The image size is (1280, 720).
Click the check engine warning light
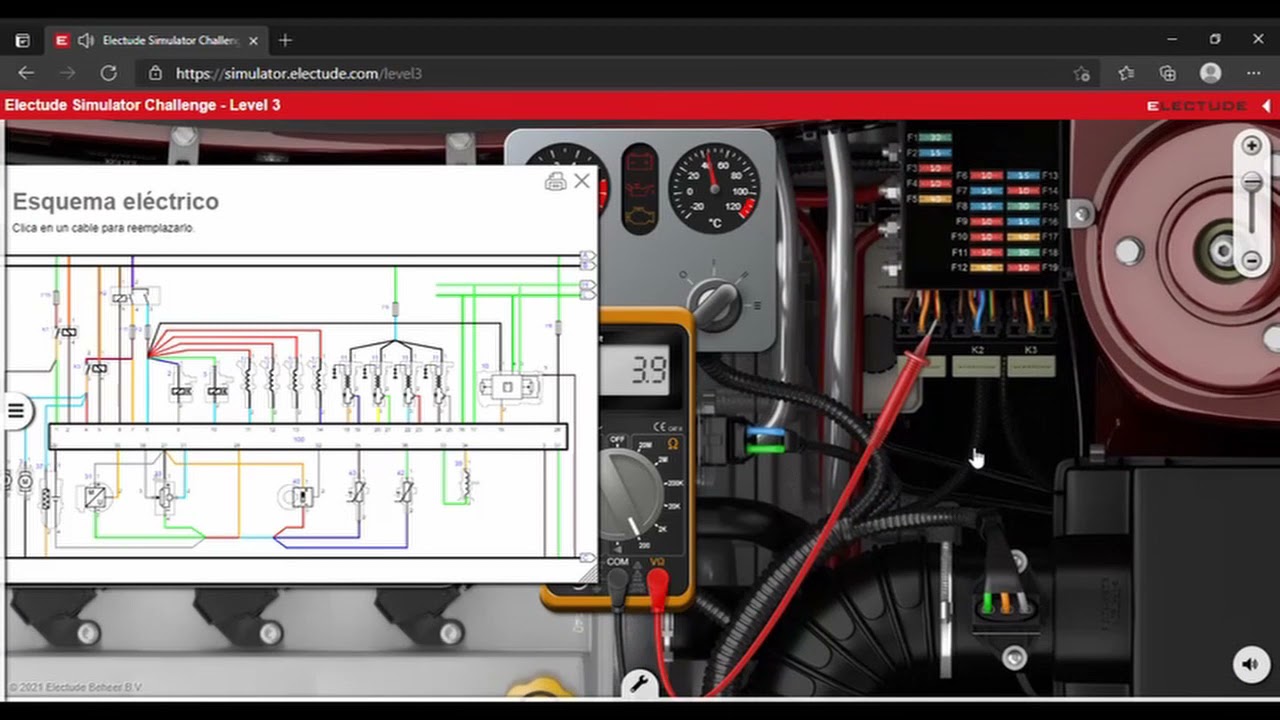tap(638, 214)
